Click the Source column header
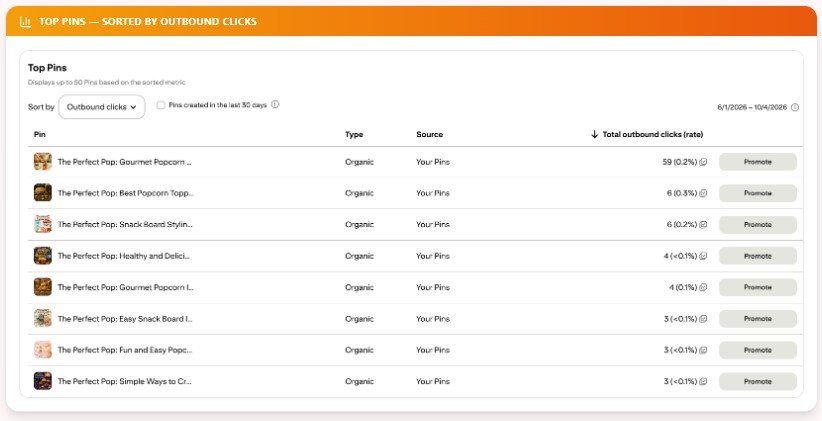This screenshot has width=822, height=421. click(x=429, y=134)
